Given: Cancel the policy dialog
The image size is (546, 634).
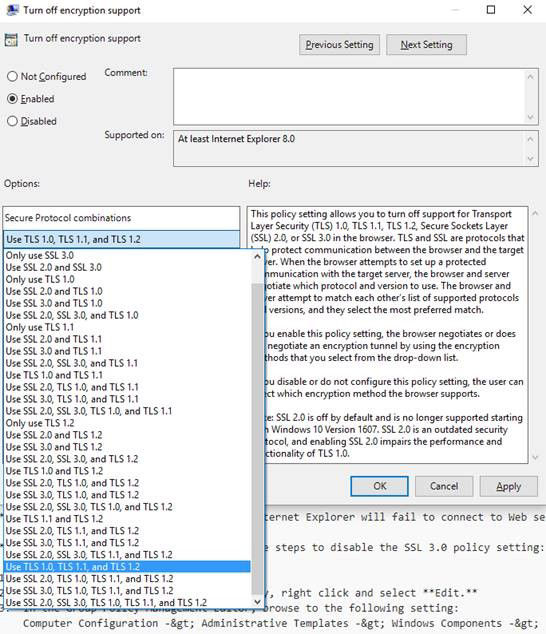Looking at the screenshot, I should [444, 486].
